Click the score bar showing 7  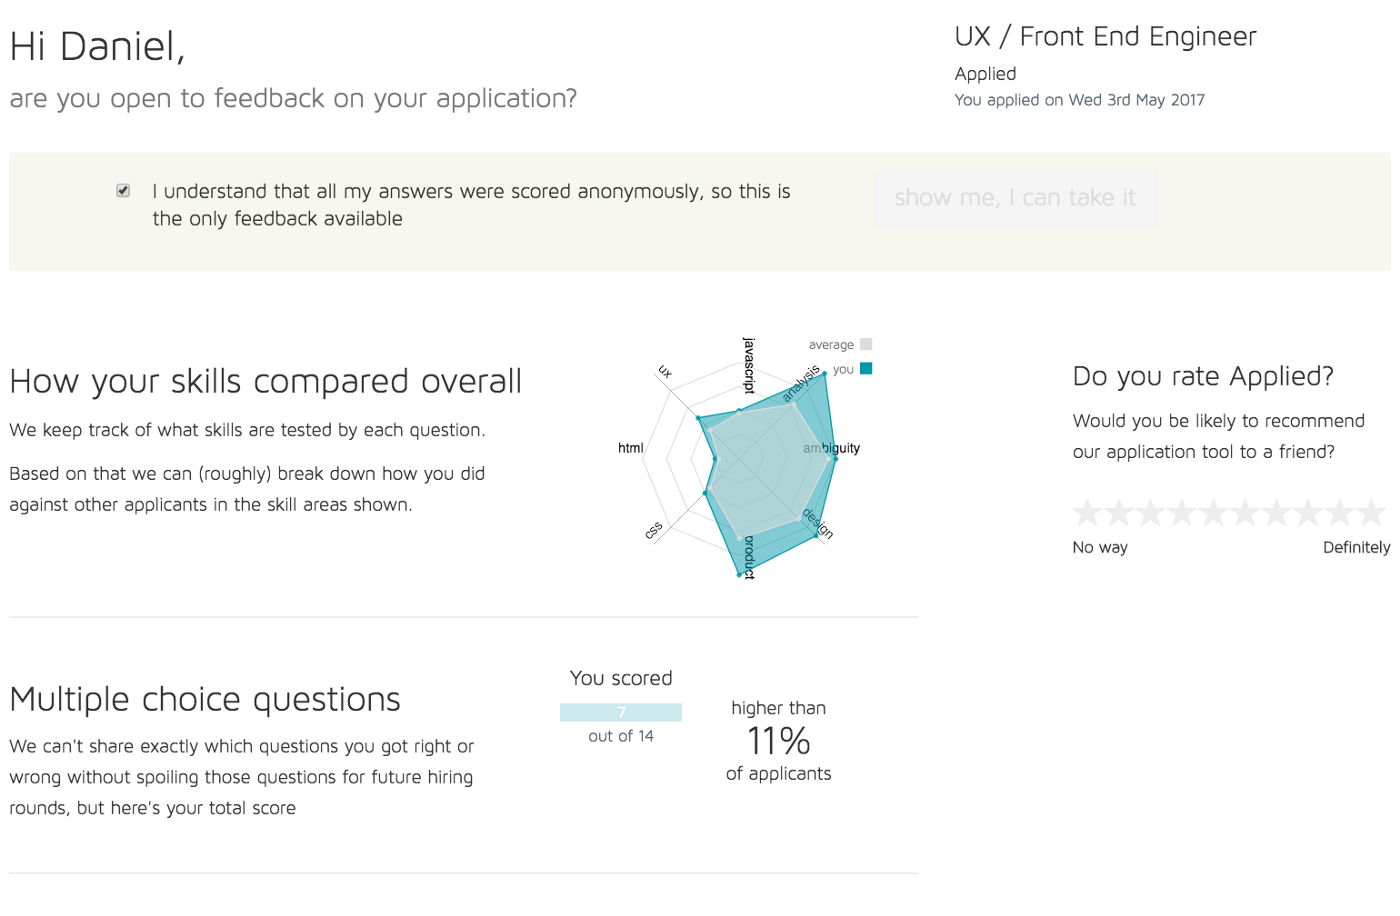click(621, 712)
